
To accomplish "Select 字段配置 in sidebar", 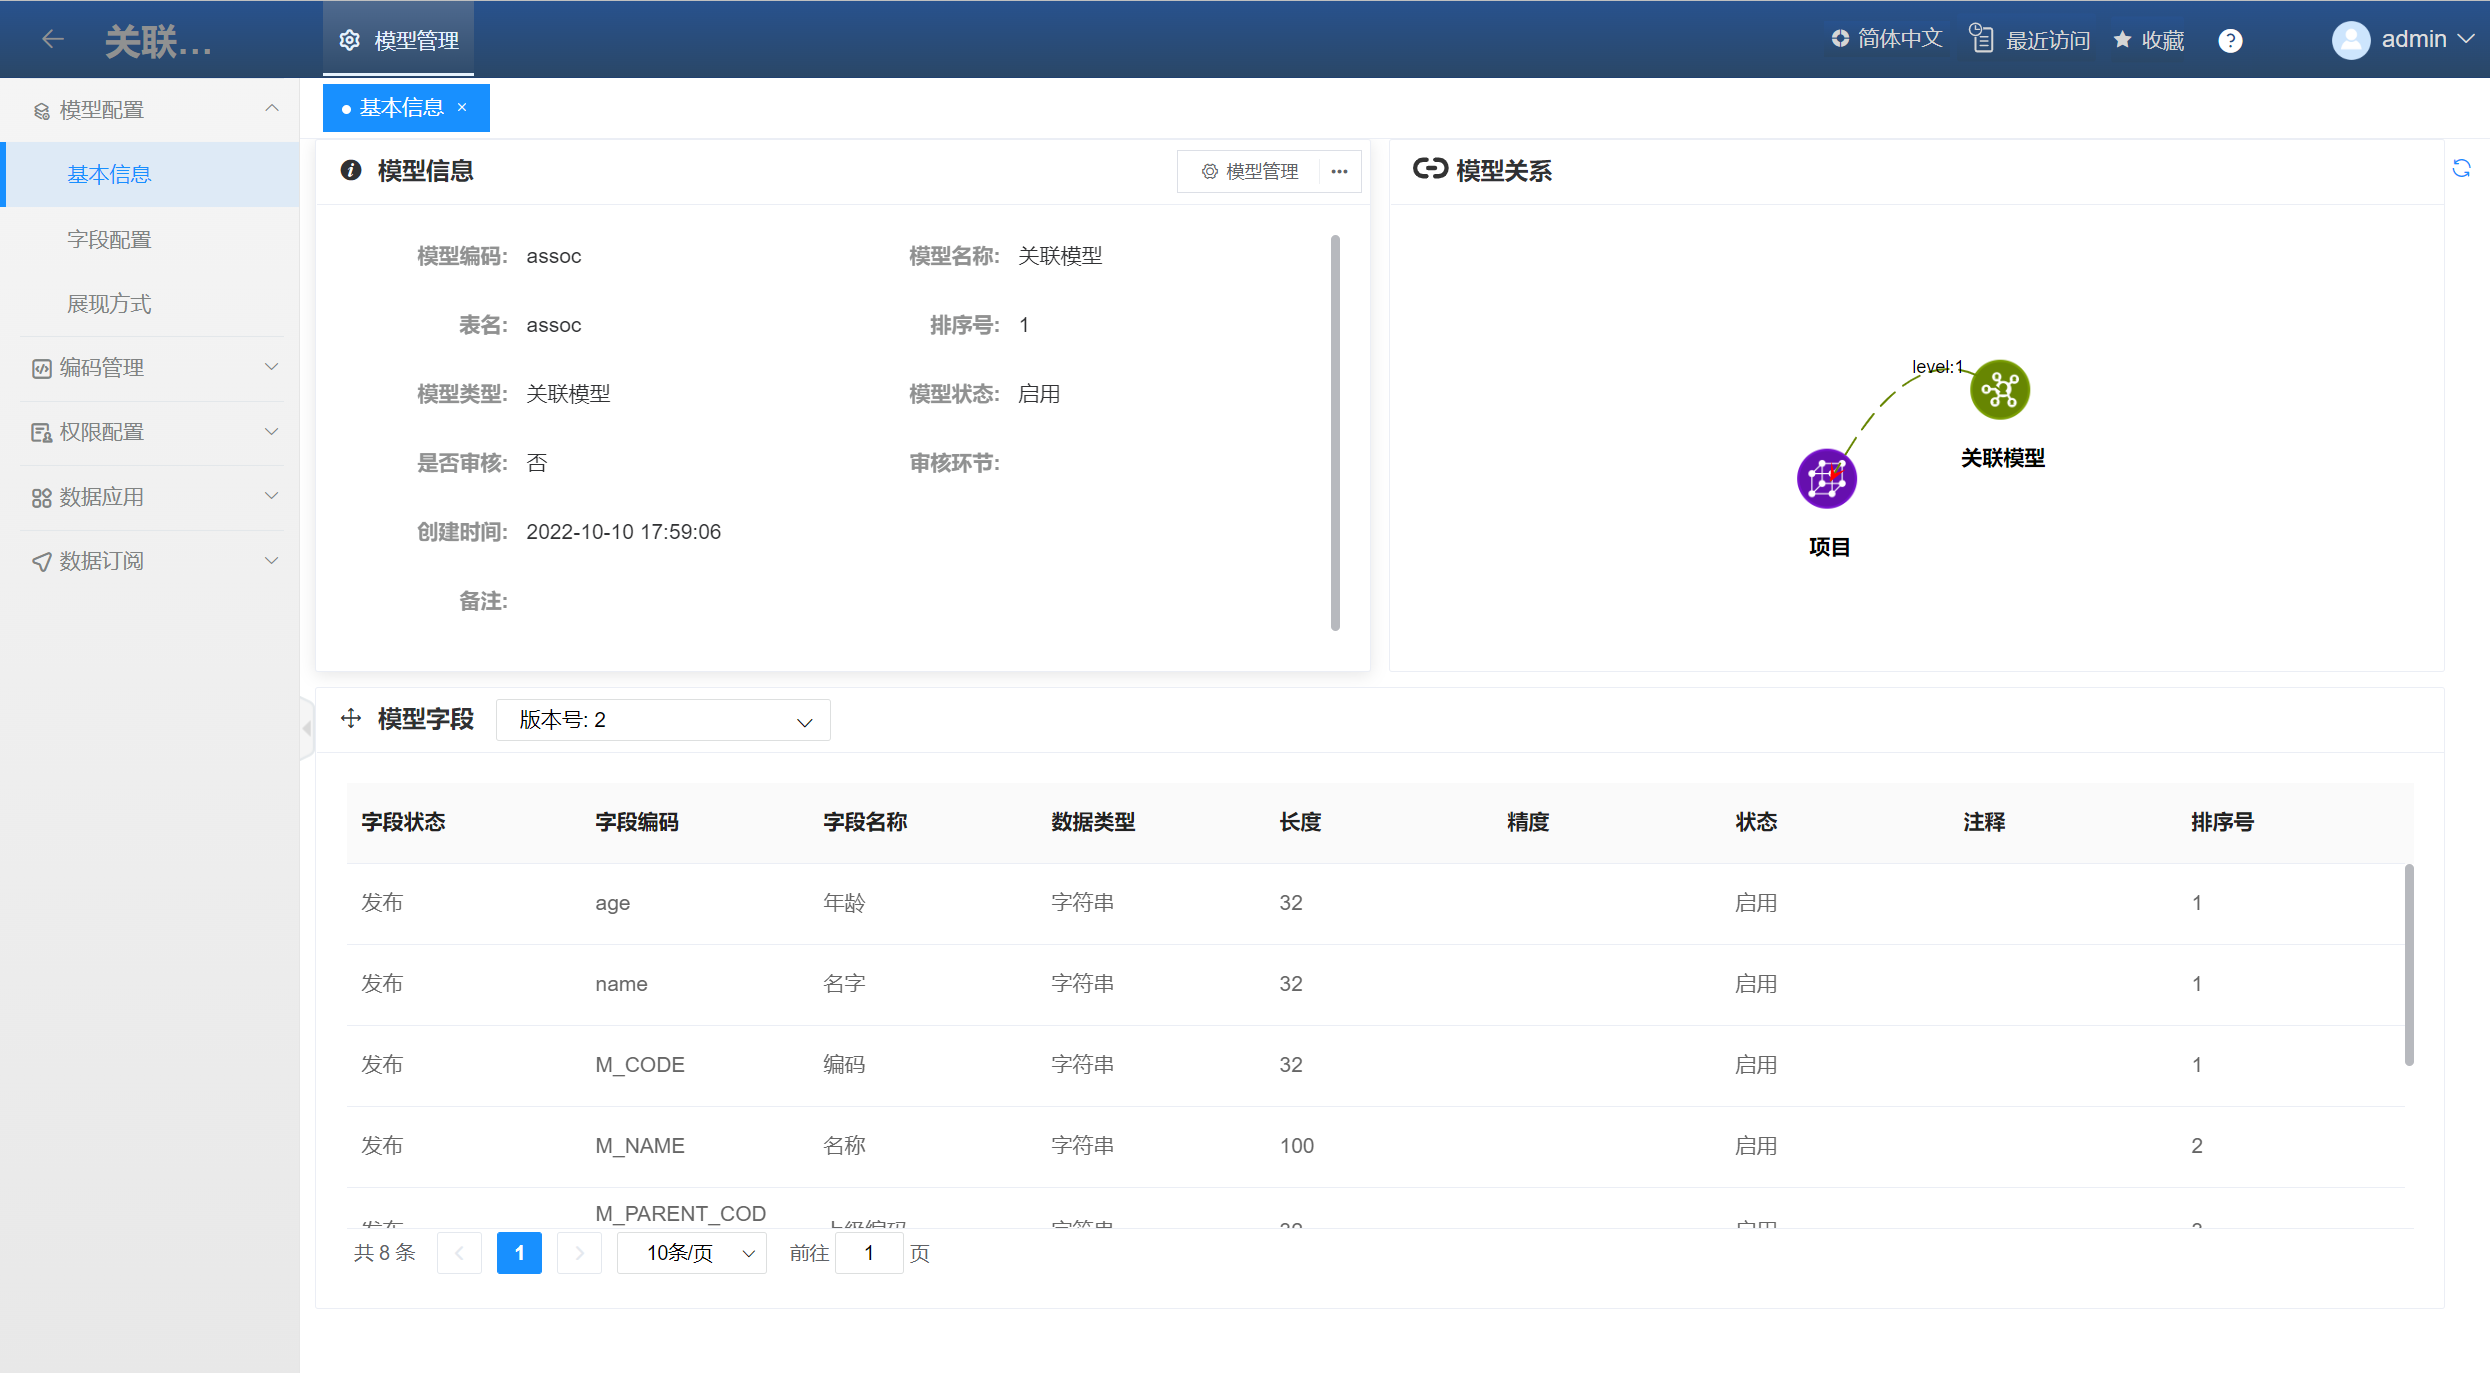I will tap(109, 239).
